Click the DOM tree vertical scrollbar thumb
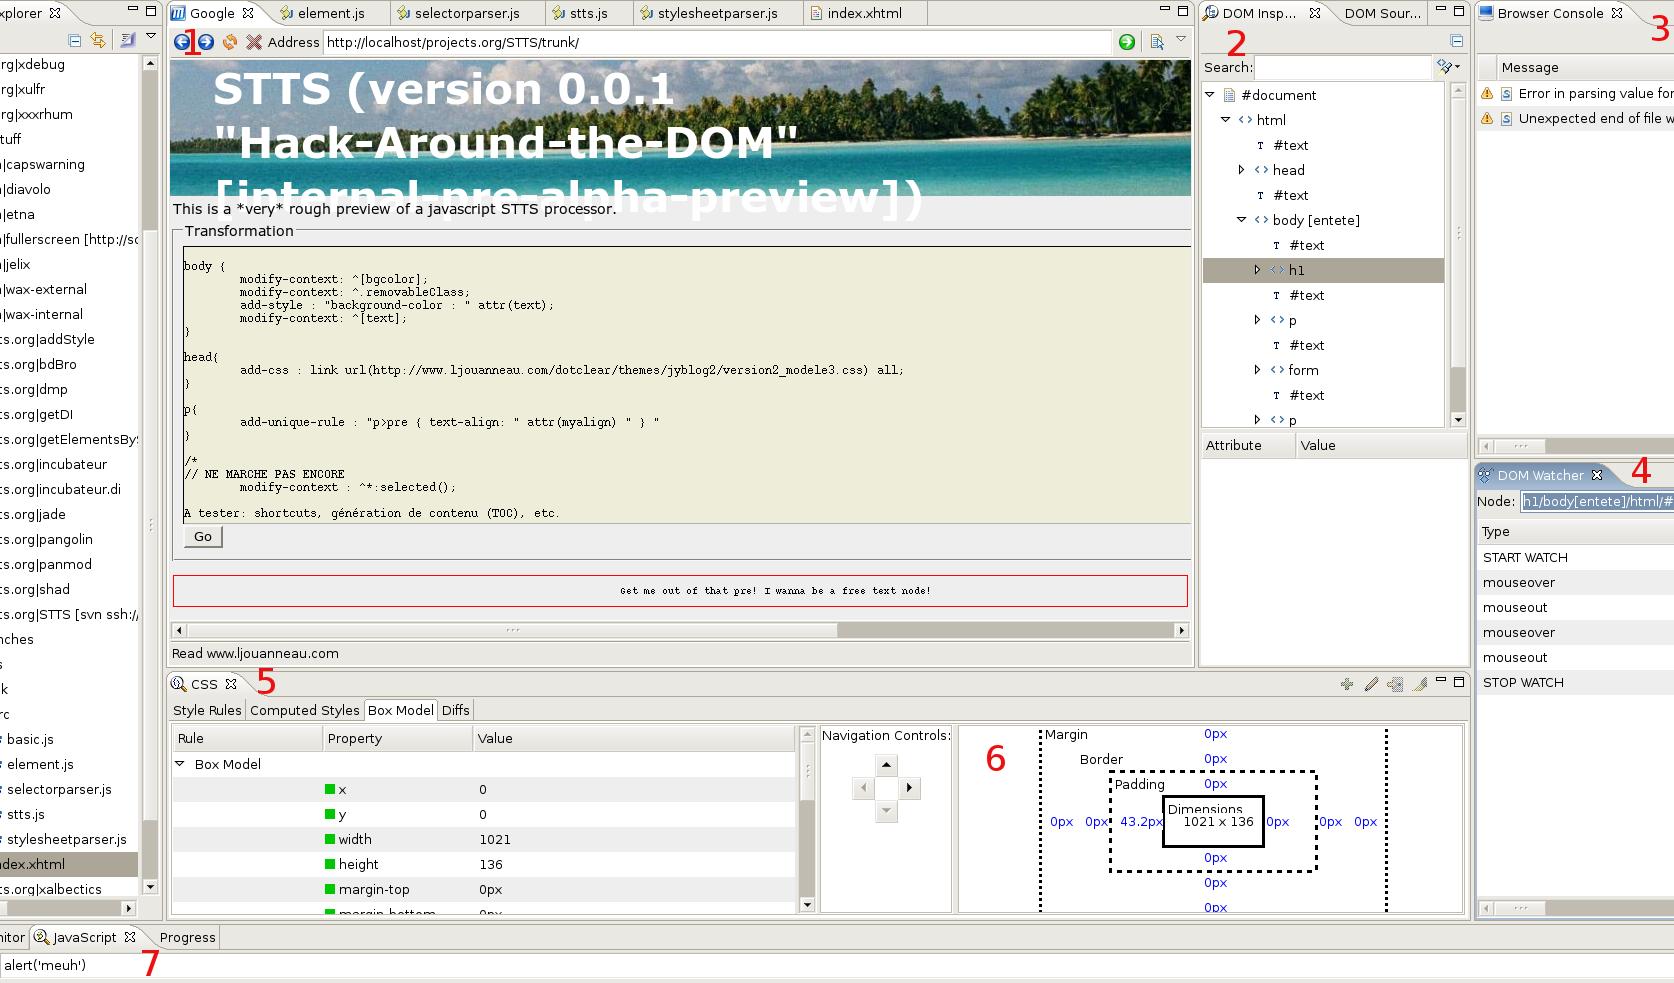1674x983 pixels. tap(1458, 390)
